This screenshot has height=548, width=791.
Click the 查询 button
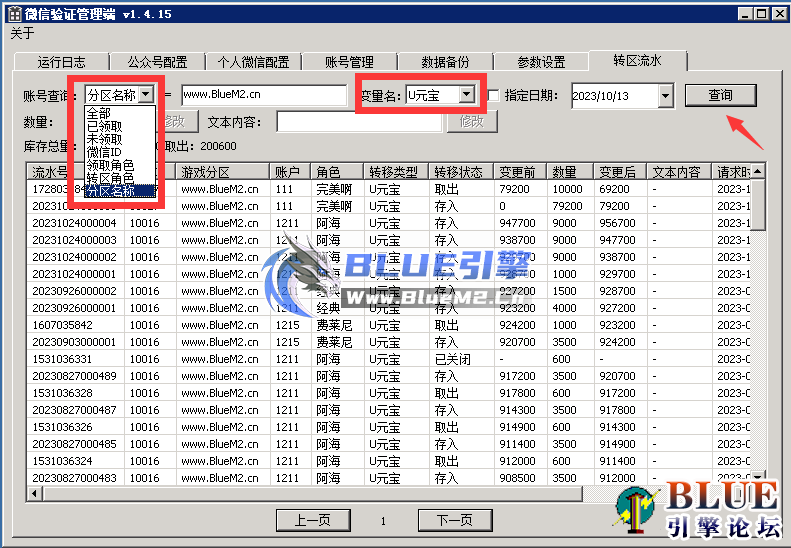pyautogui.click(x=720, y=95)
